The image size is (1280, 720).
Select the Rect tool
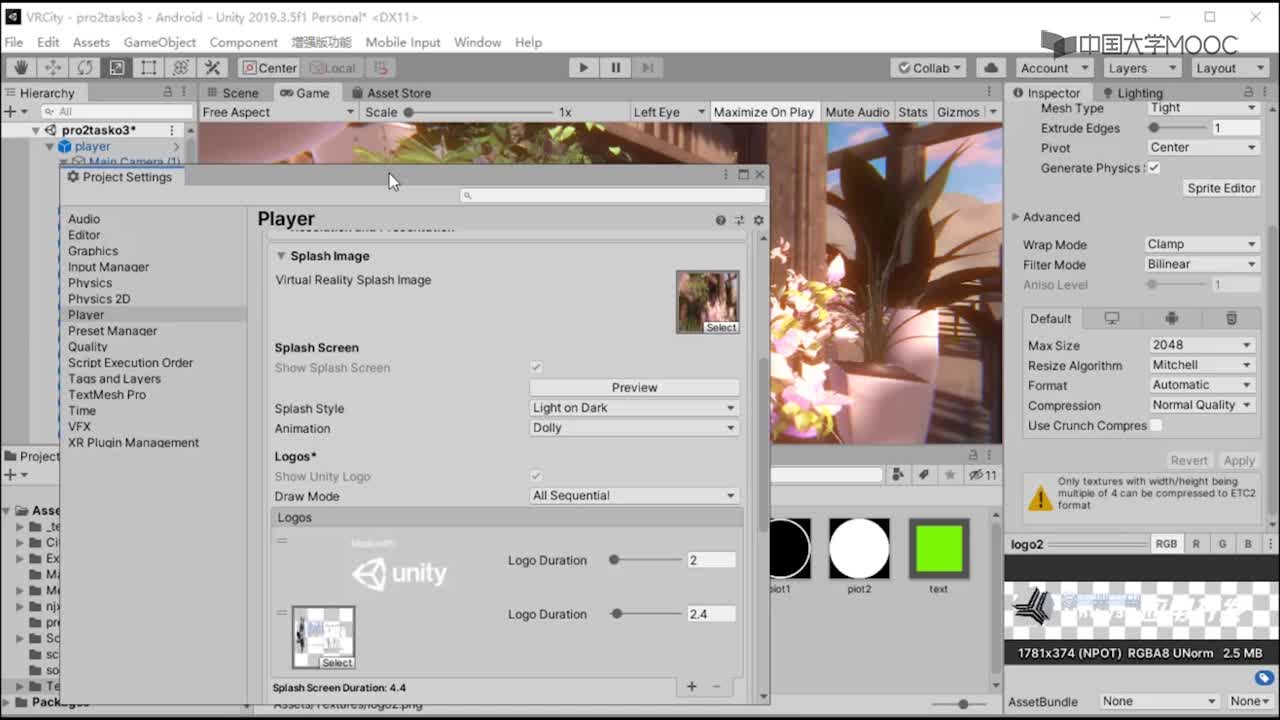tap(149, 67)
